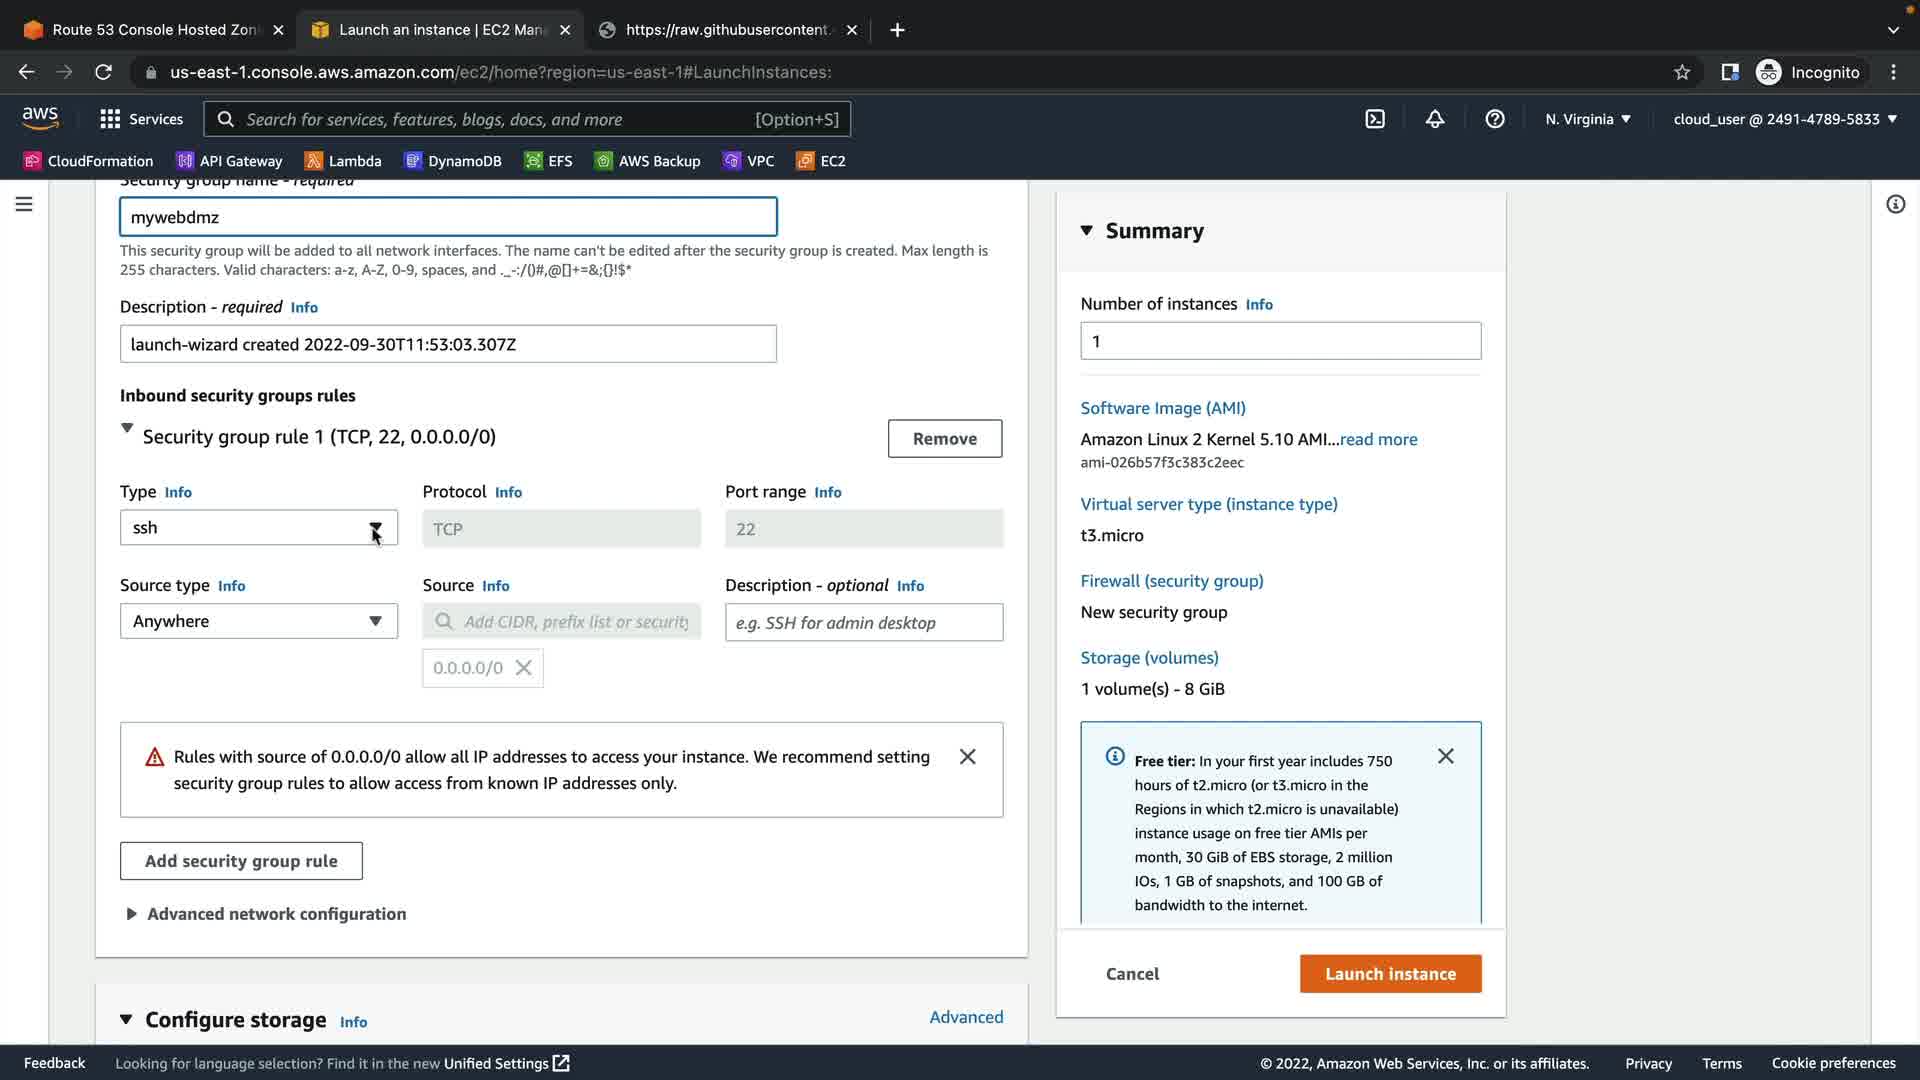
Task: Switch to the Route 53 Console tab
Action: [x=150, y=30]
